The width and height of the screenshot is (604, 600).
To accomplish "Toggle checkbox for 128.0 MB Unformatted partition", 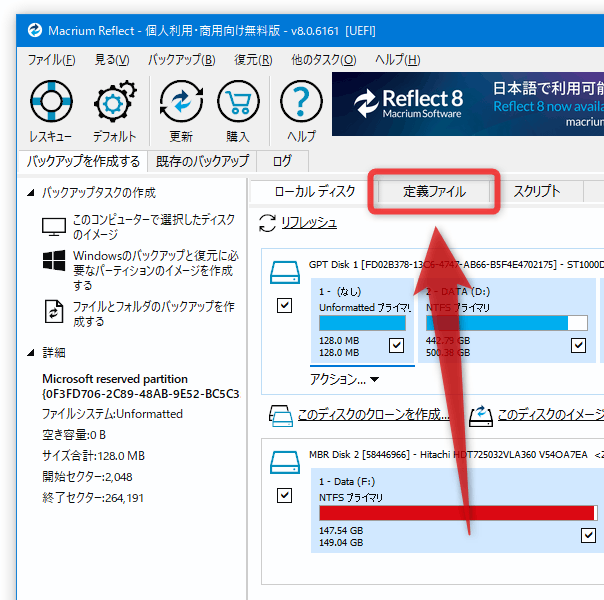I will 396,345.
